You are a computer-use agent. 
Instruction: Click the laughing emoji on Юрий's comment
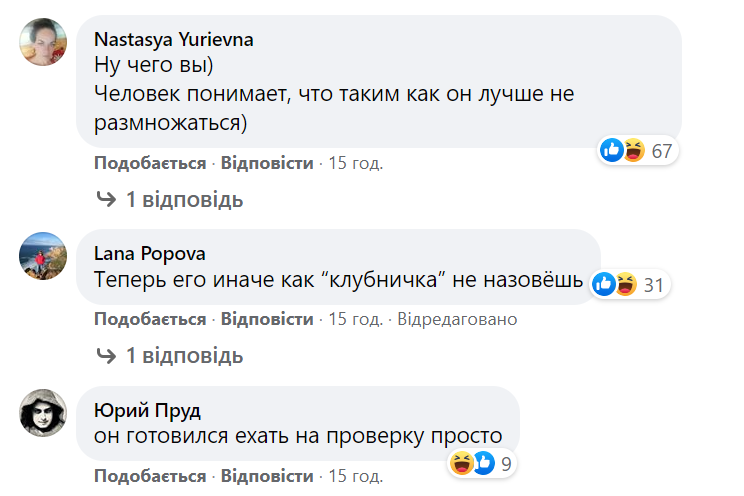point(462,462)
